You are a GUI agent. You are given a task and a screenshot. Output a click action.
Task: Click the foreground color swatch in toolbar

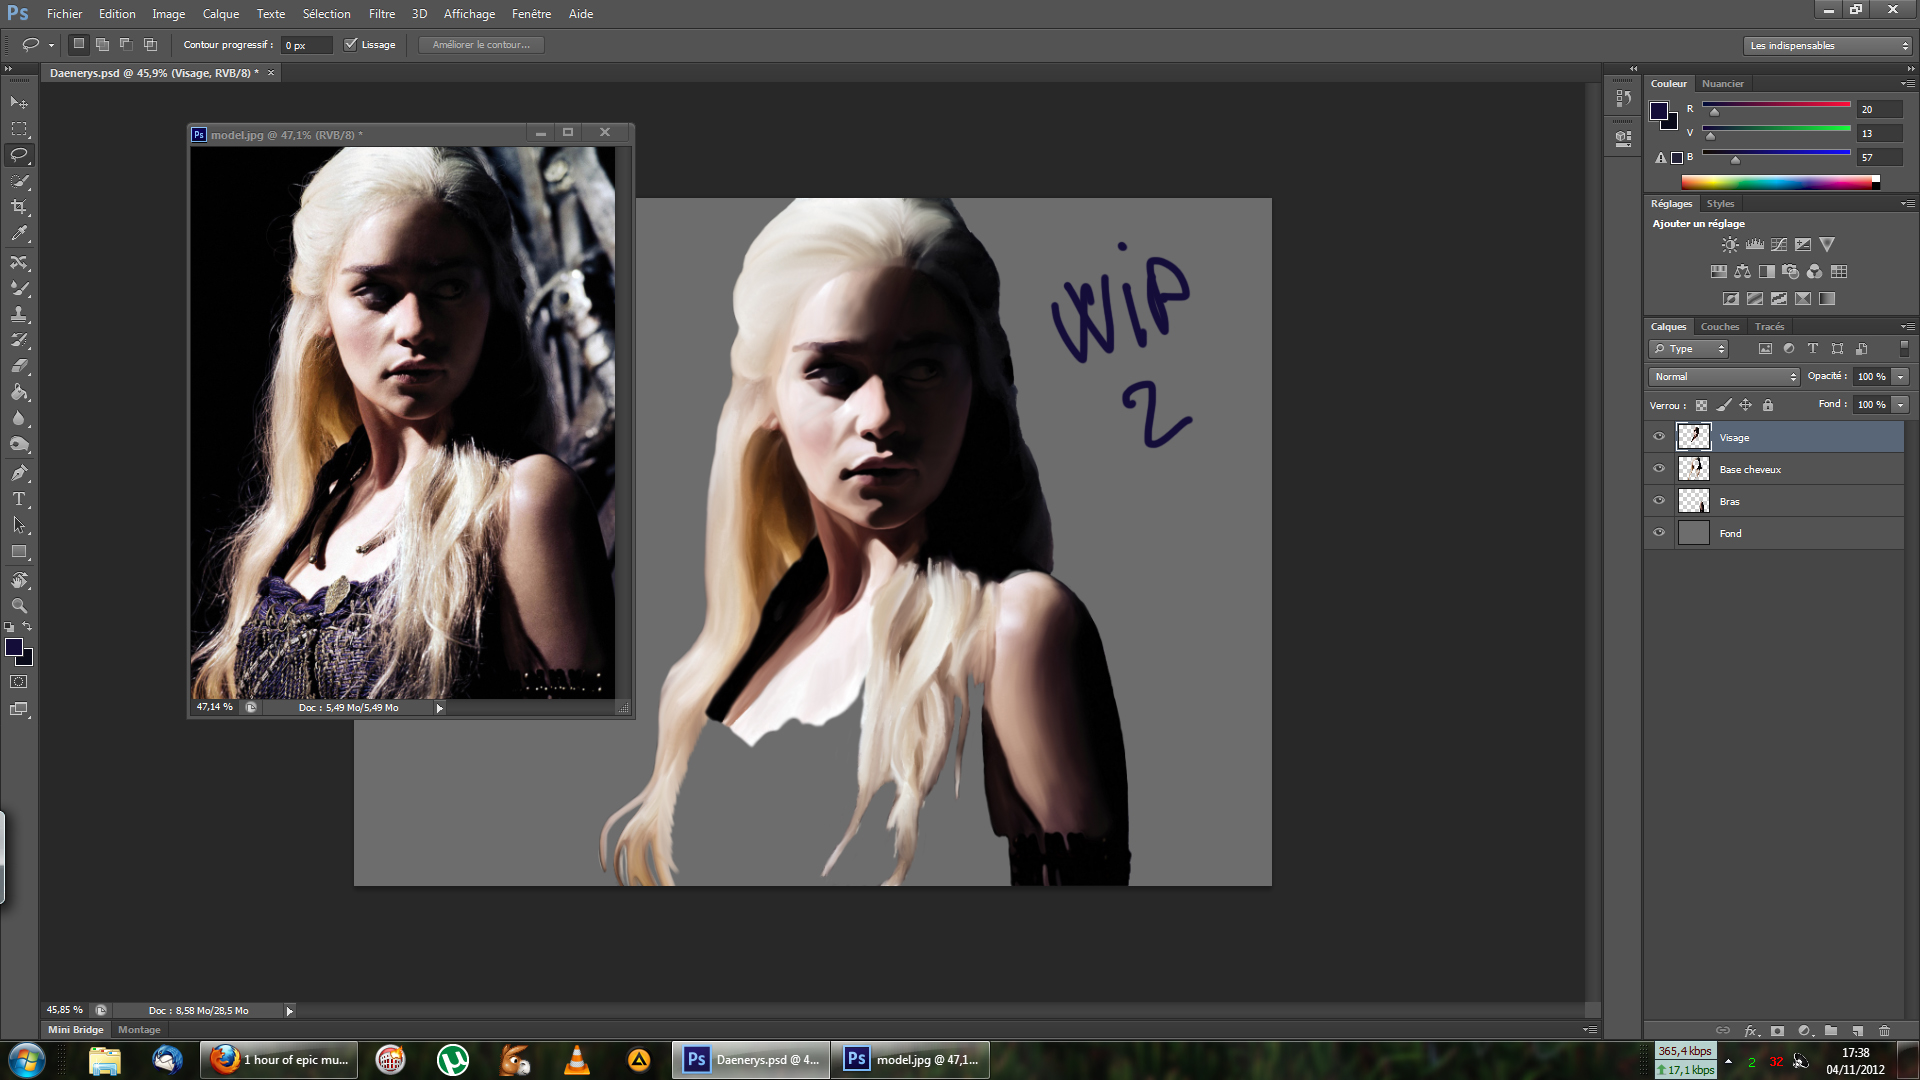(14, 648)
